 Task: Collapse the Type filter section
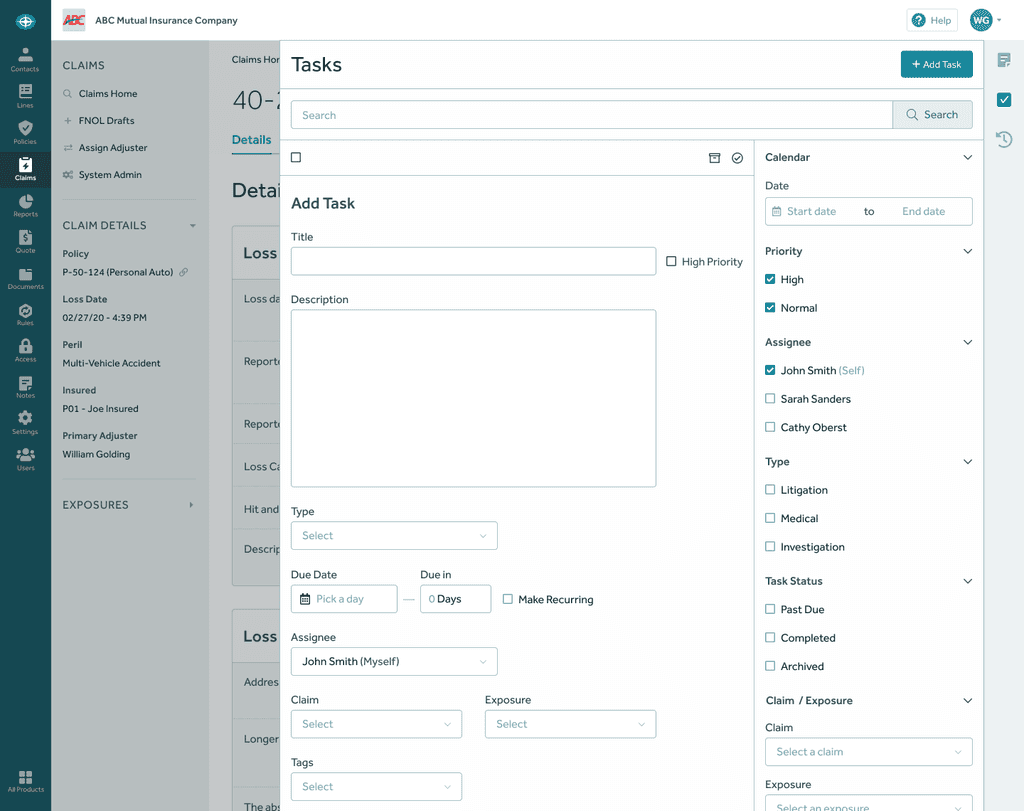(968, 462)
